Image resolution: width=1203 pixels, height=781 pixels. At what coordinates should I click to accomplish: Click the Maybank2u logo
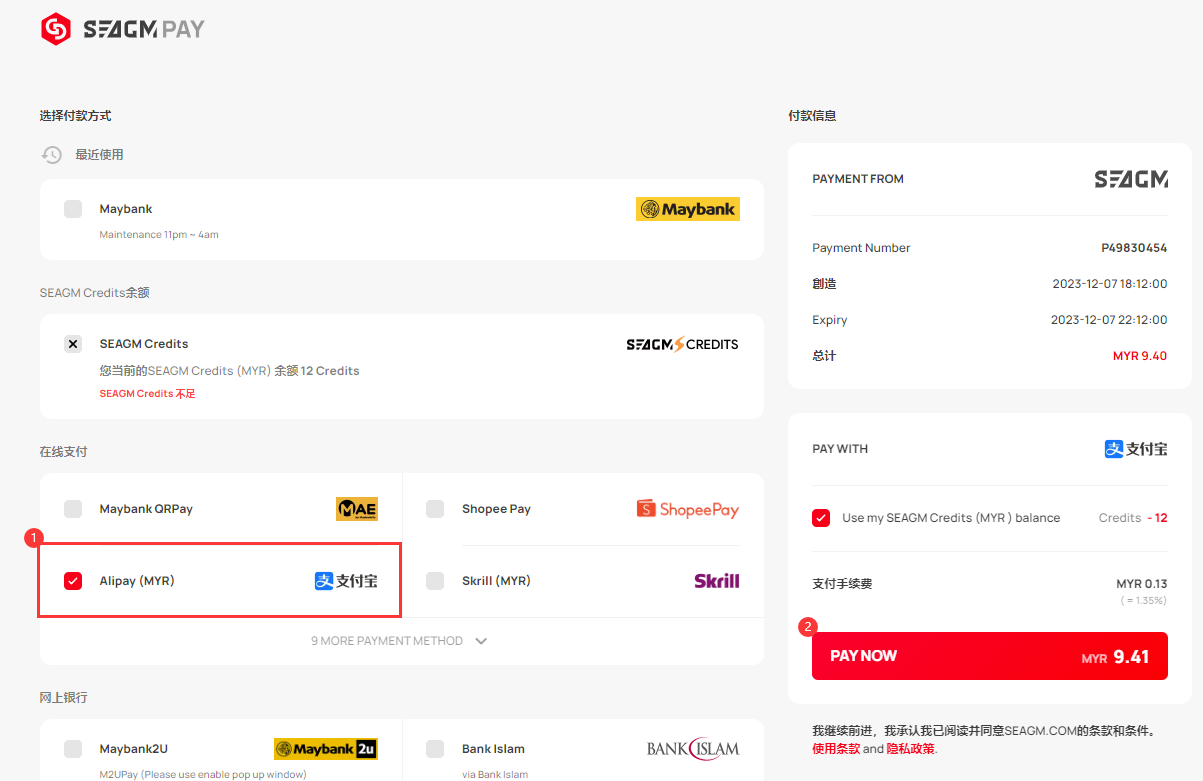coord(326,749)
